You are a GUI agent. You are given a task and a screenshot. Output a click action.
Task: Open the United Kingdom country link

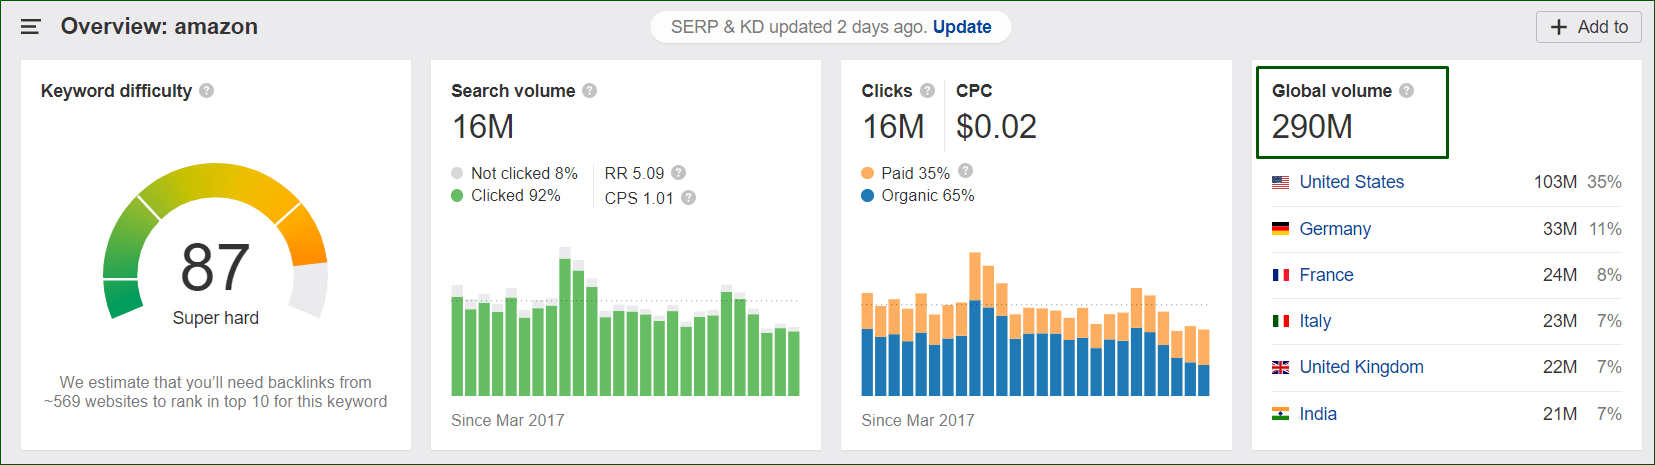[1361, 367]
